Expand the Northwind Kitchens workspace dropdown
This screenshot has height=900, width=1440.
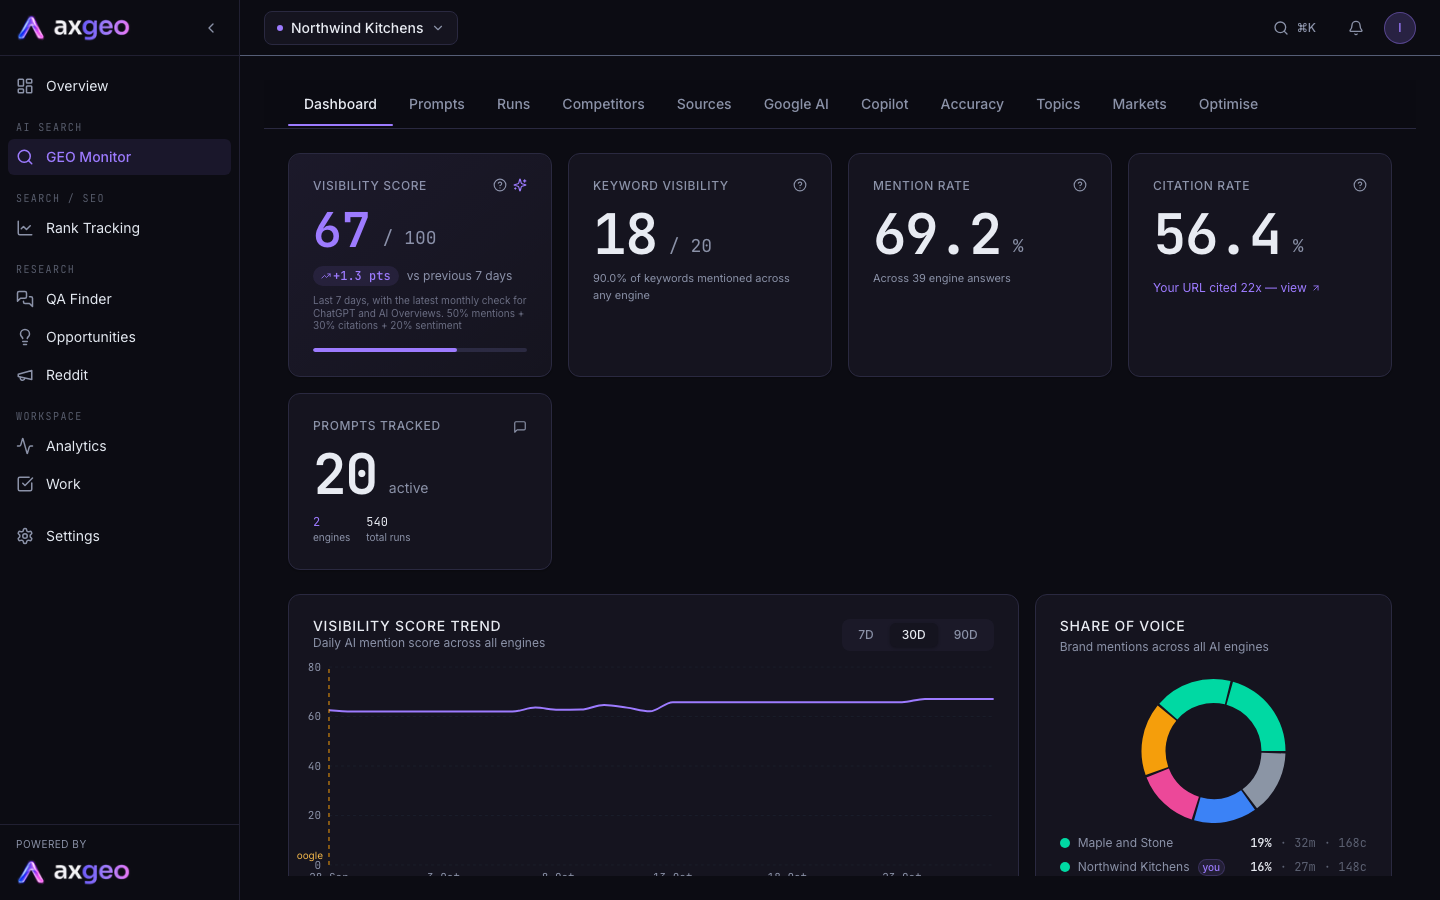pos(361,28)
